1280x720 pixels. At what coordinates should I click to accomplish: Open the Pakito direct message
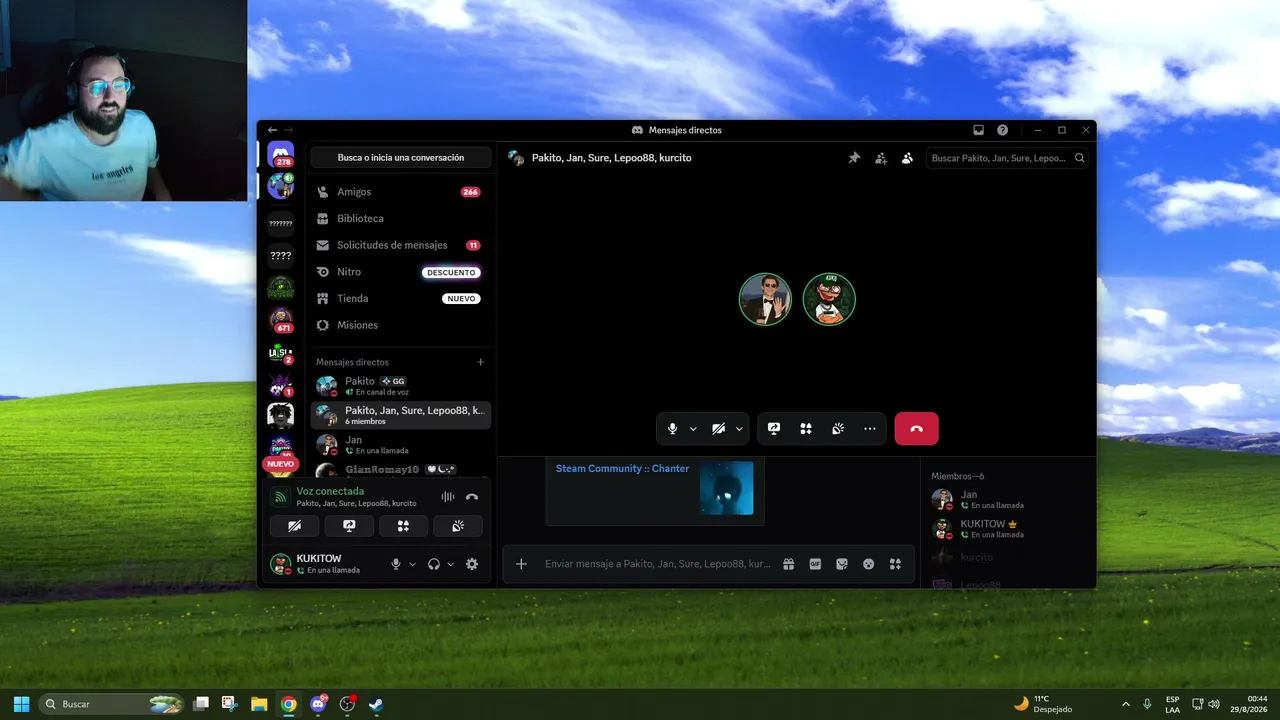[x=401, y=386]
